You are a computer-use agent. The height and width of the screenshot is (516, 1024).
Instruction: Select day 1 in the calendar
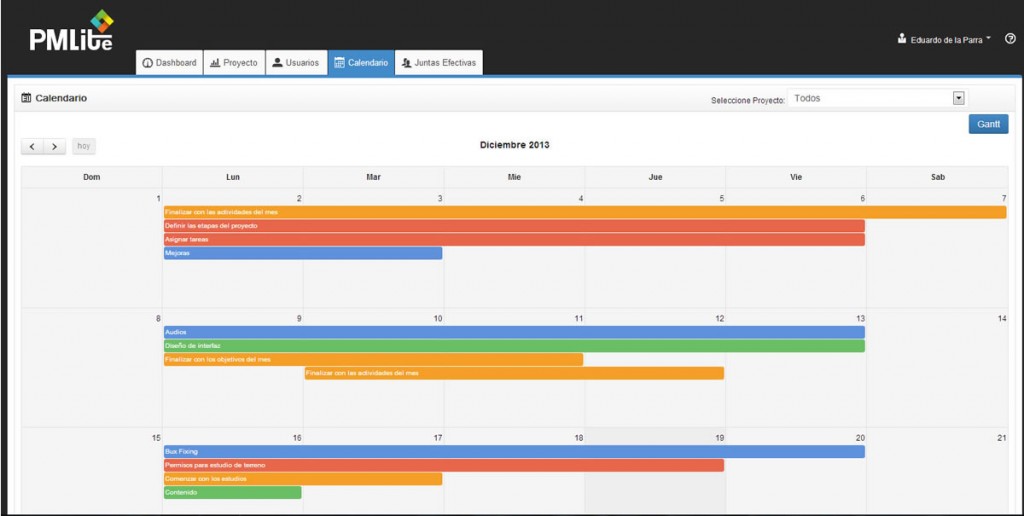click(x=91, y=248)
